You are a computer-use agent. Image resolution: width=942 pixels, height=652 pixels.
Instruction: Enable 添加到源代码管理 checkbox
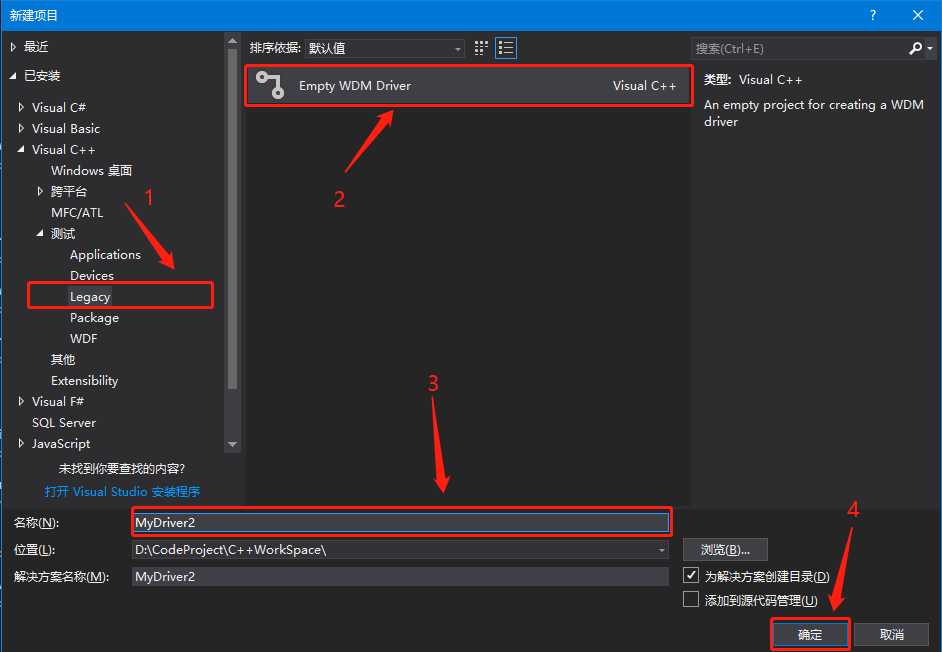pos(691,599)
